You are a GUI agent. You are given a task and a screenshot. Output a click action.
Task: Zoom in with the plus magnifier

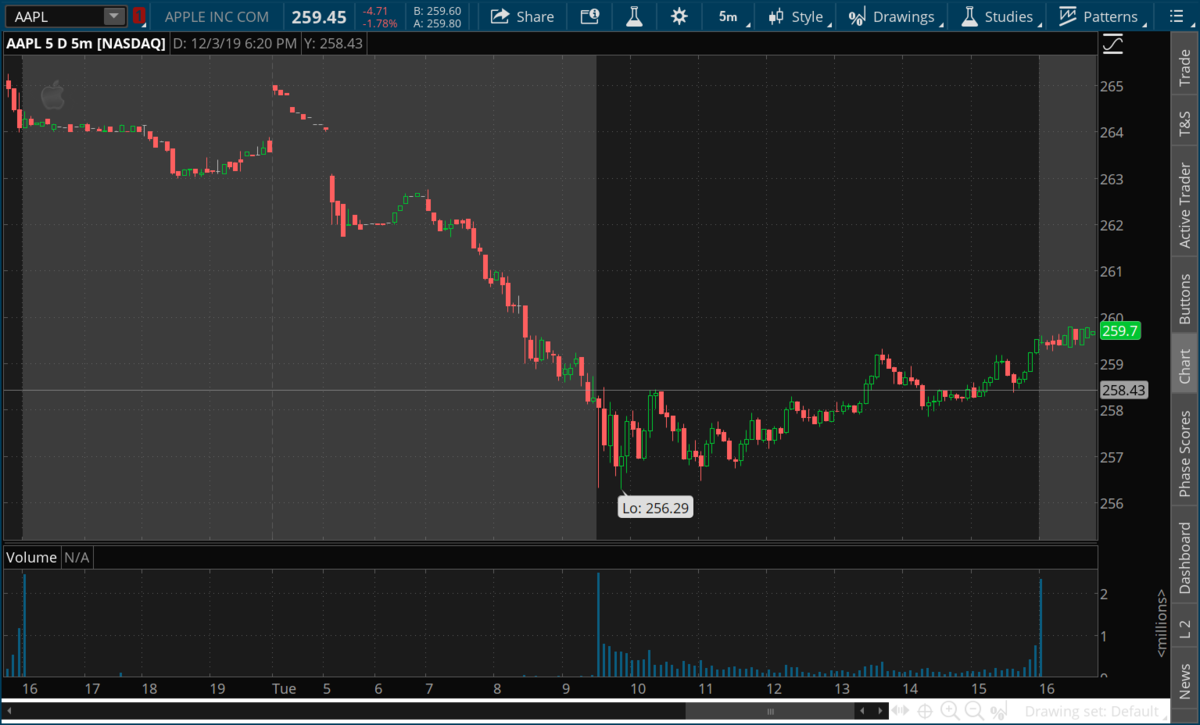pos(949,711)
